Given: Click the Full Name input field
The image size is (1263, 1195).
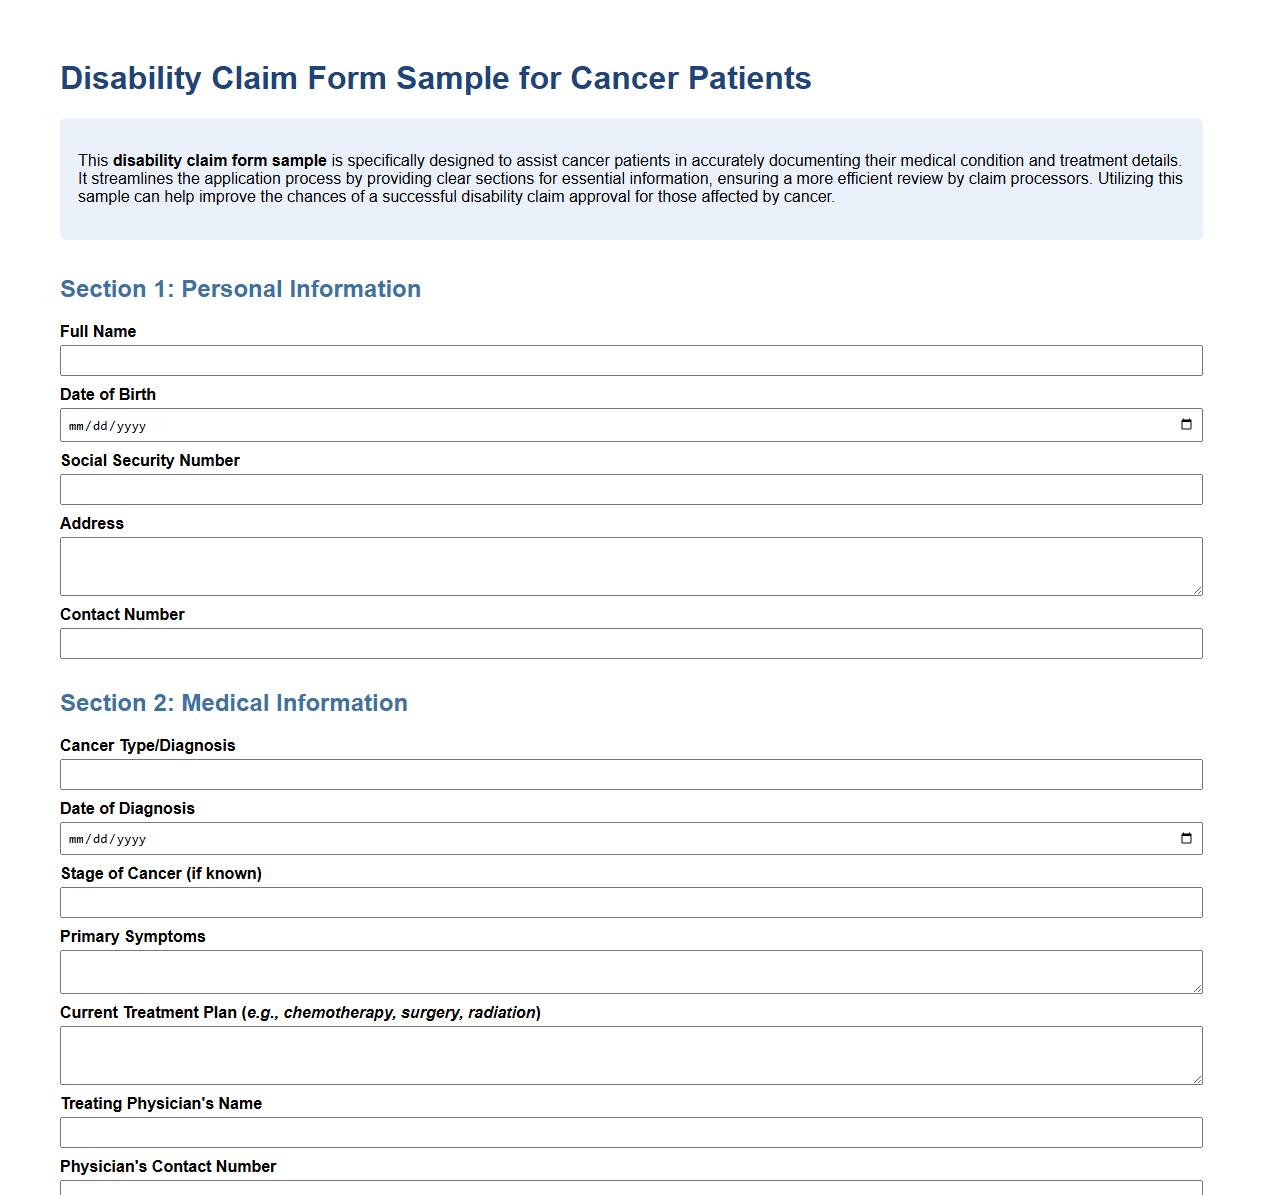Looking at the screenshot, I should tap(631, 360).
